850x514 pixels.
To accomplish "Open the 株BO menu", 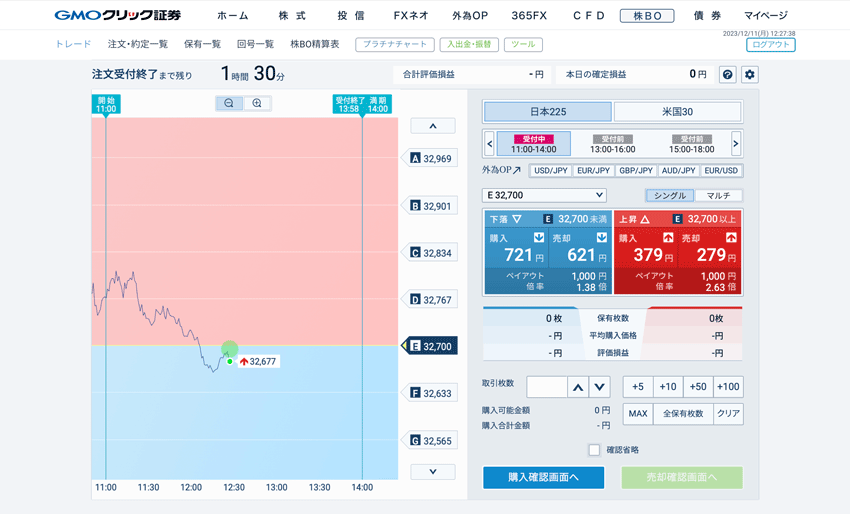I will pyautogui.click(x=647, y=16).
